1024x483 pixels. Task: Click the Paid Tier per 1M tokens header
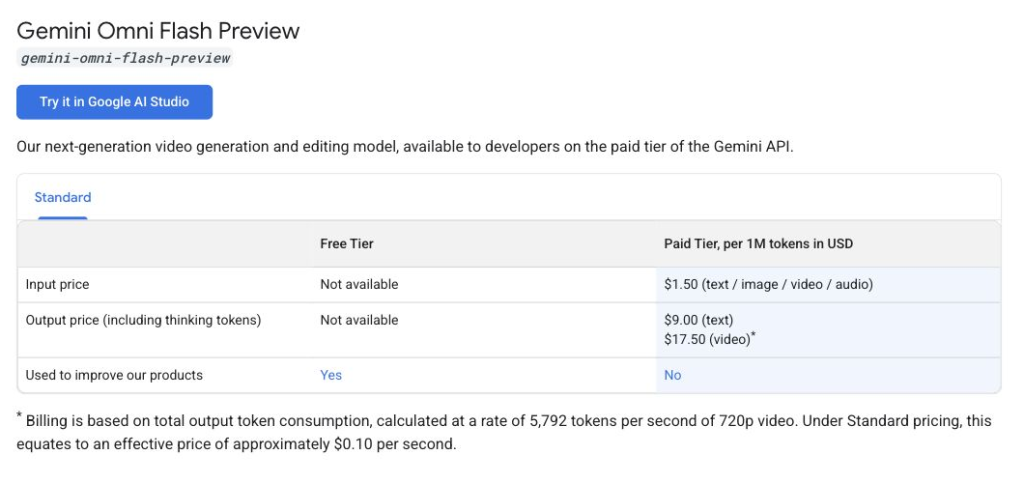(758, 243)
